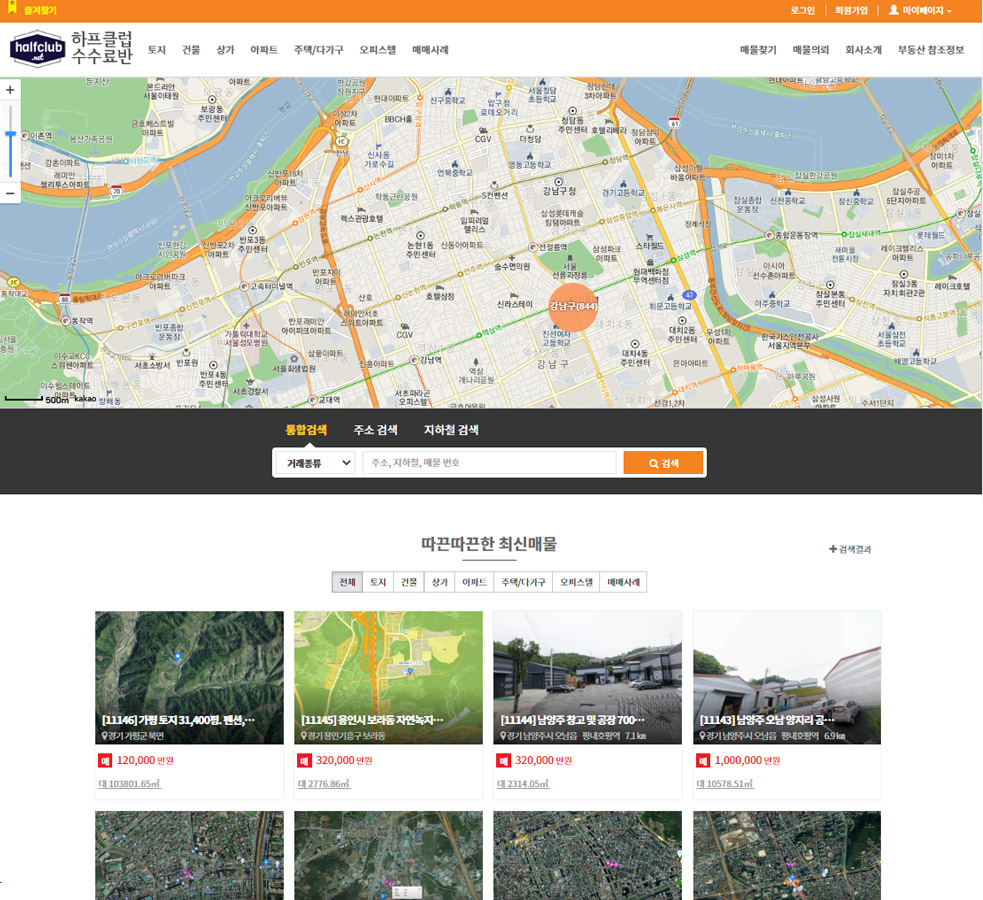Click the plus icon beside 검색결과
This screenshot has height=900, width=983.
[x=833, y=549]
